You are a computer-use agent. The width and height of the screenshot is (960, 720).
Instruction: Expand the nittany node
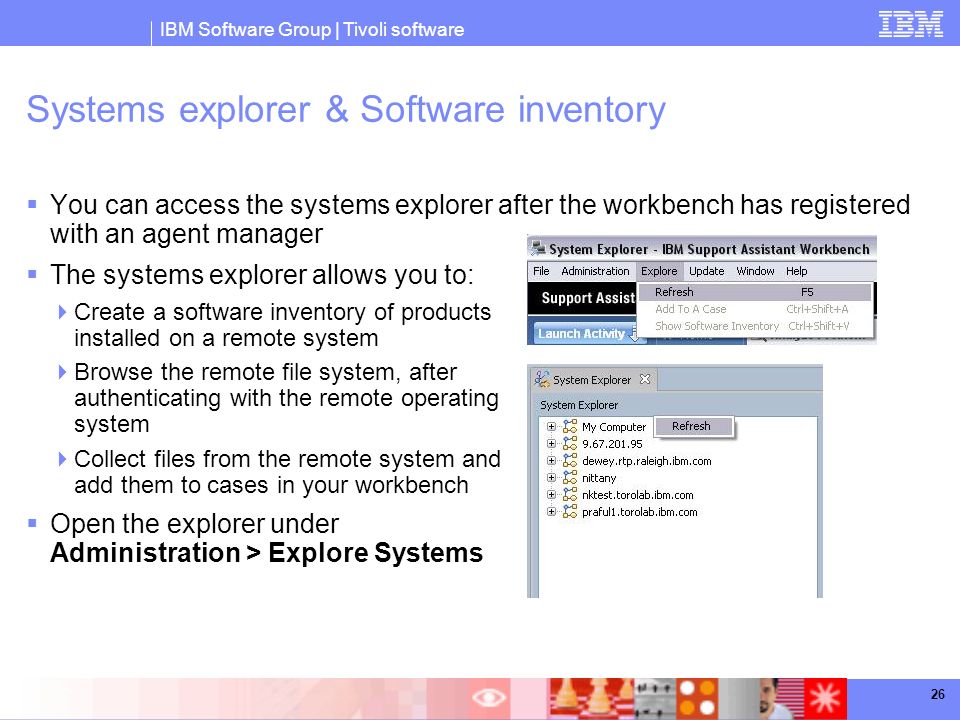pos(551,478)
